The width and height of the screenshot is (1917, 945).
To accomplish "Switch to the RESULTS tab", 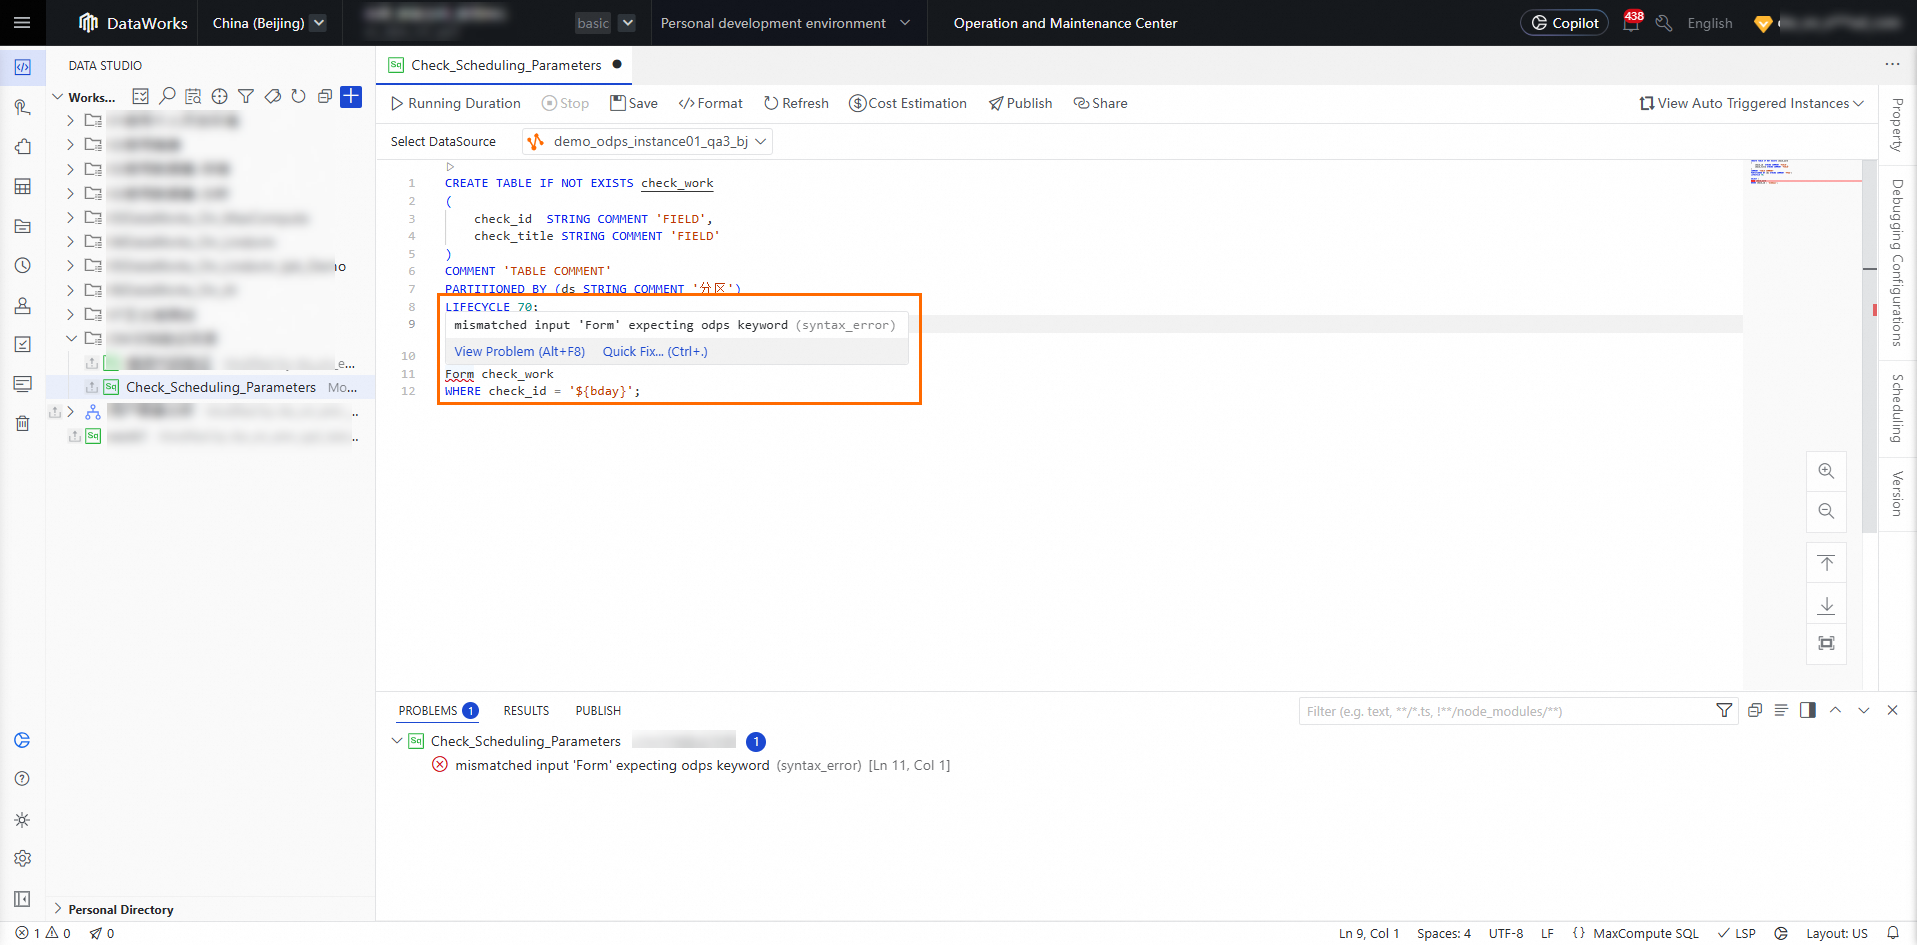I will (x=526, y=711).
